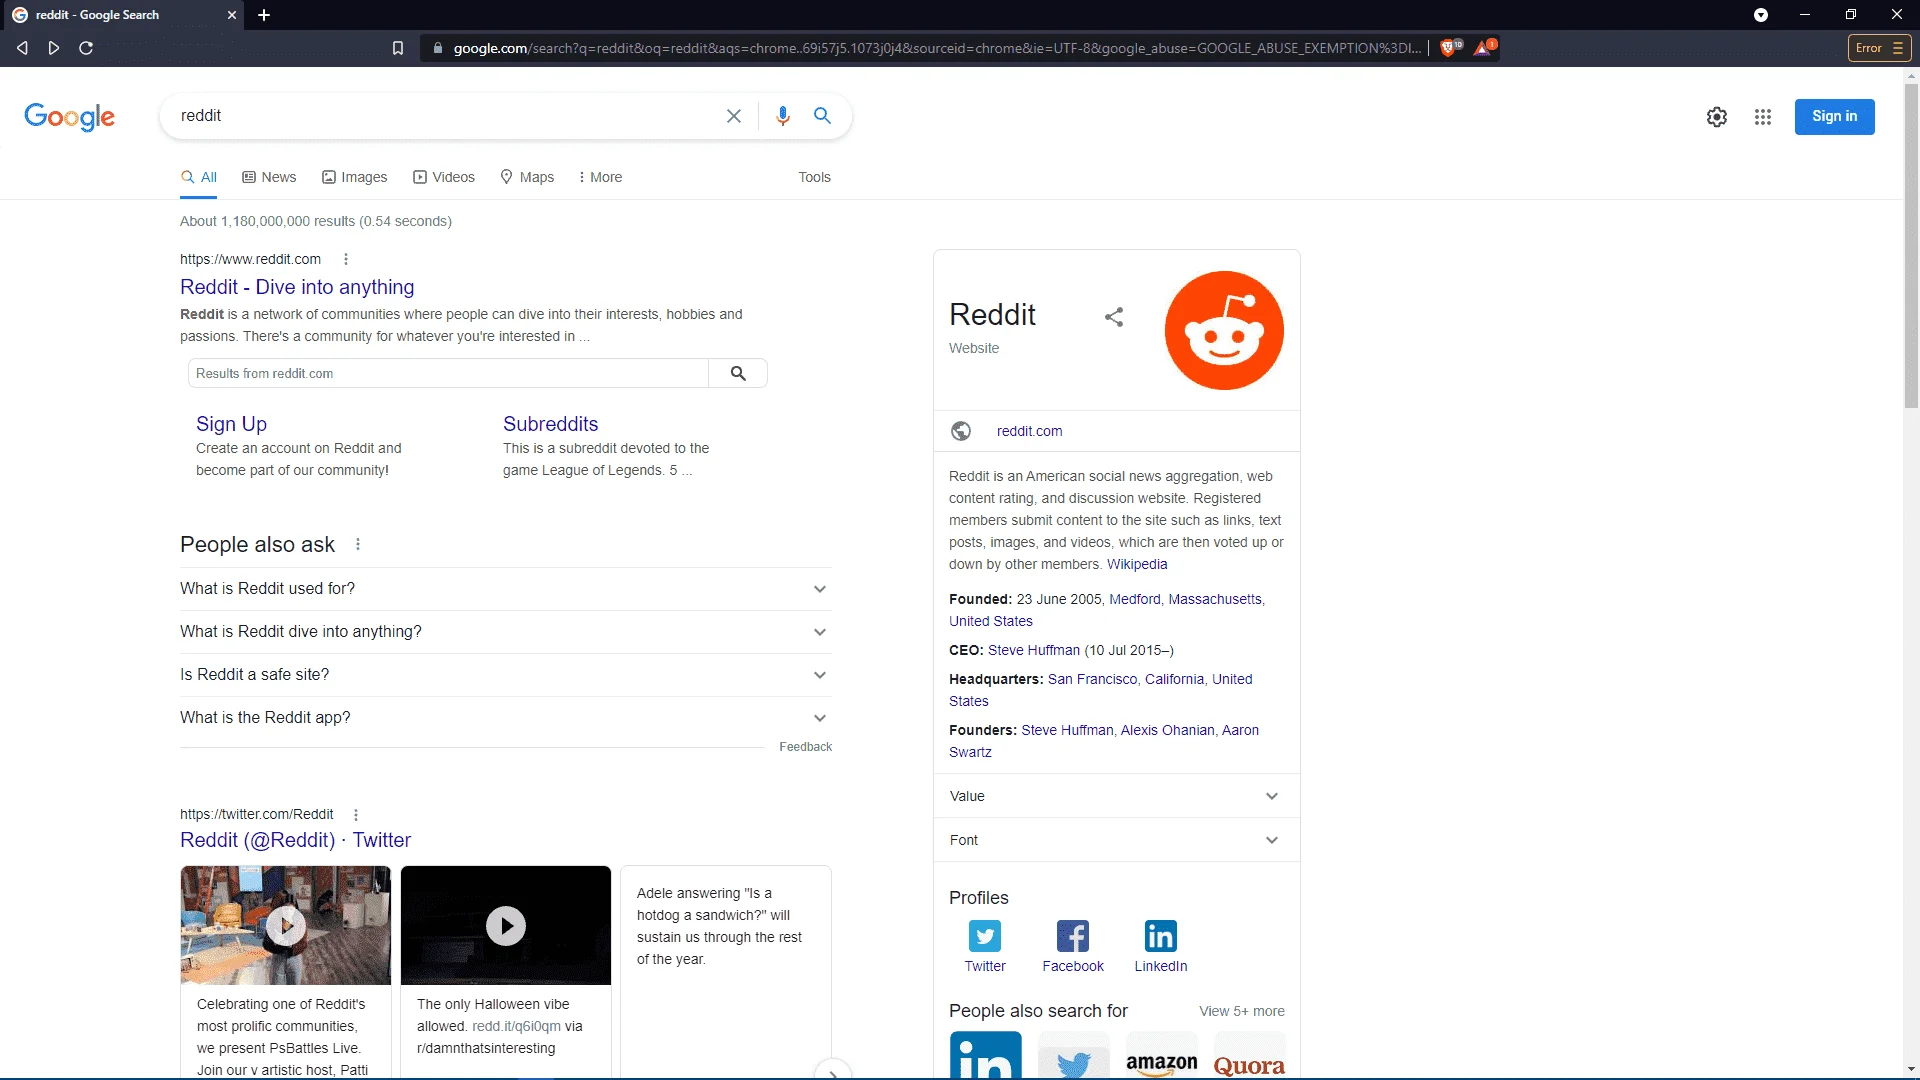Click the "Results from reddit.com" search field
Viewport: 1920px width, 1080px height.
coord(448,373)
